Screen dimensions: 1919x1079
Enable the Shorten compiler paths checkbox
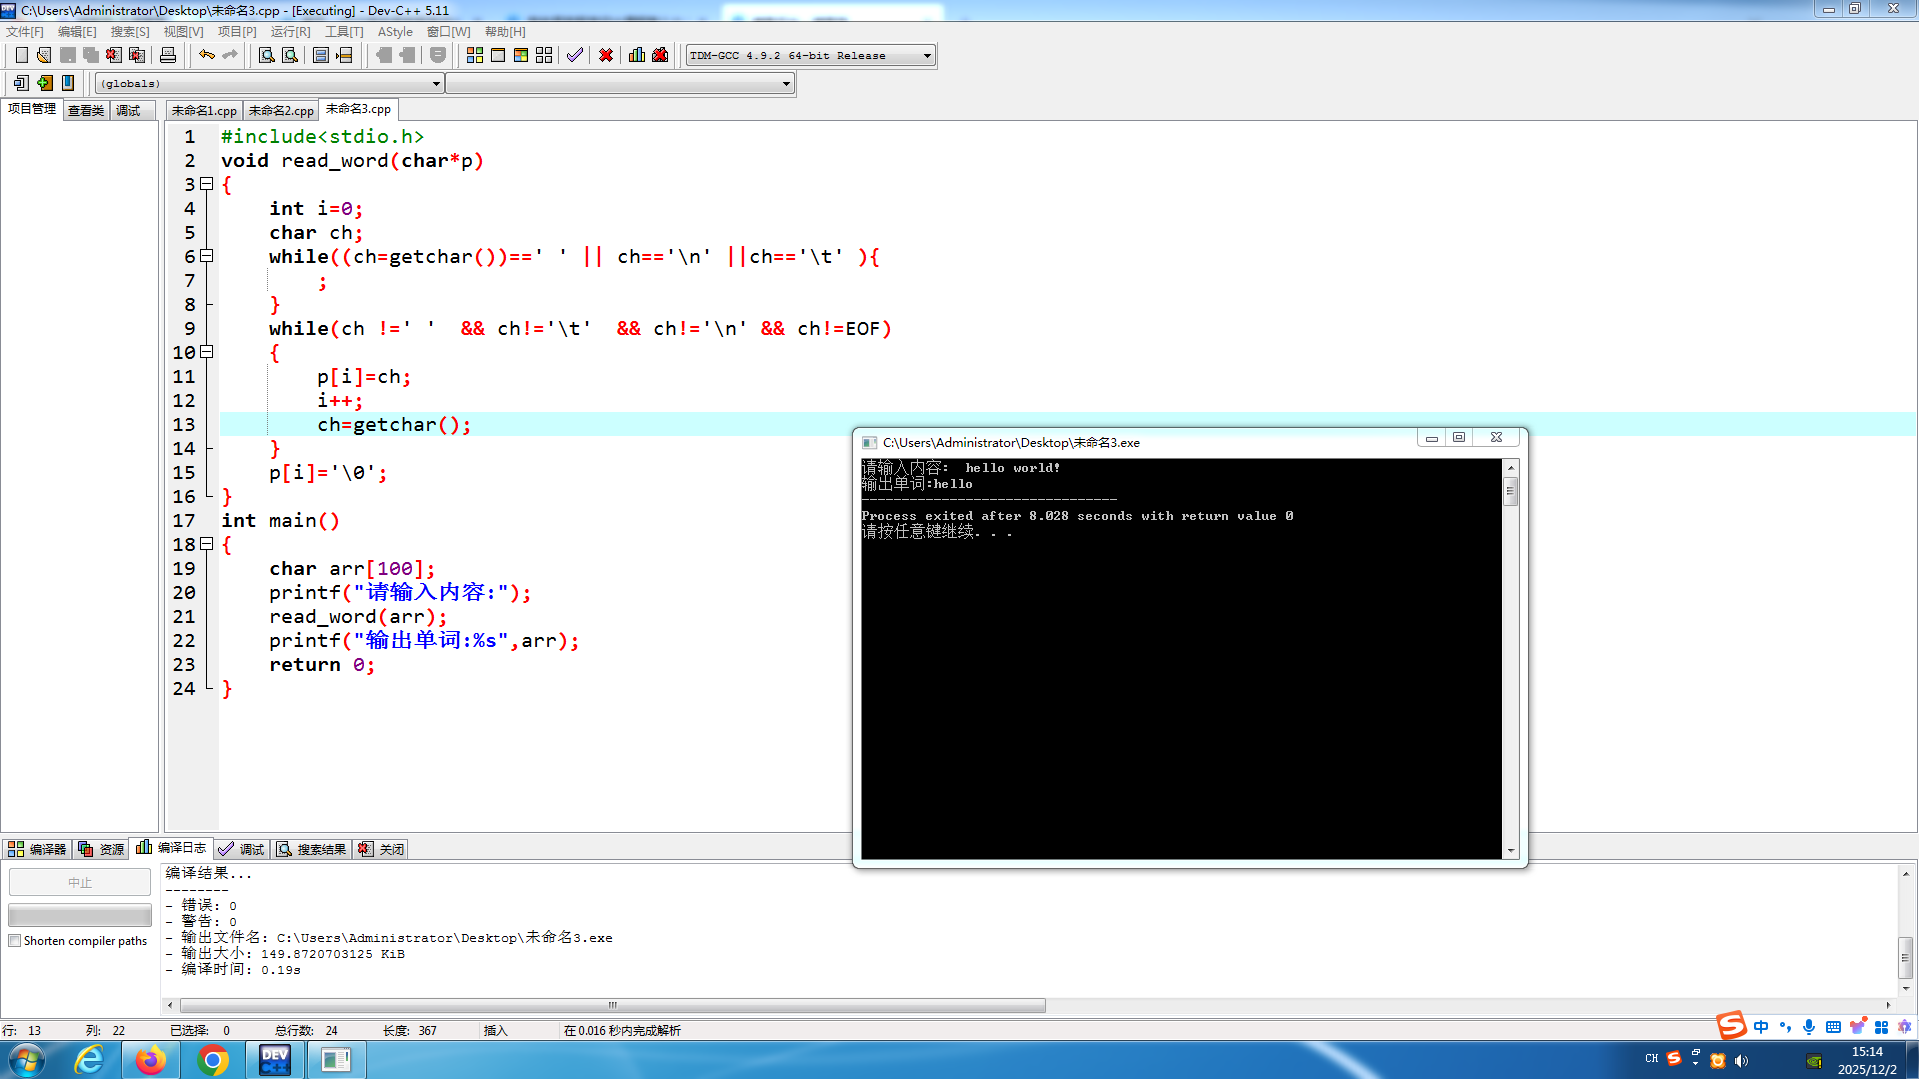(x=15, y=941)
